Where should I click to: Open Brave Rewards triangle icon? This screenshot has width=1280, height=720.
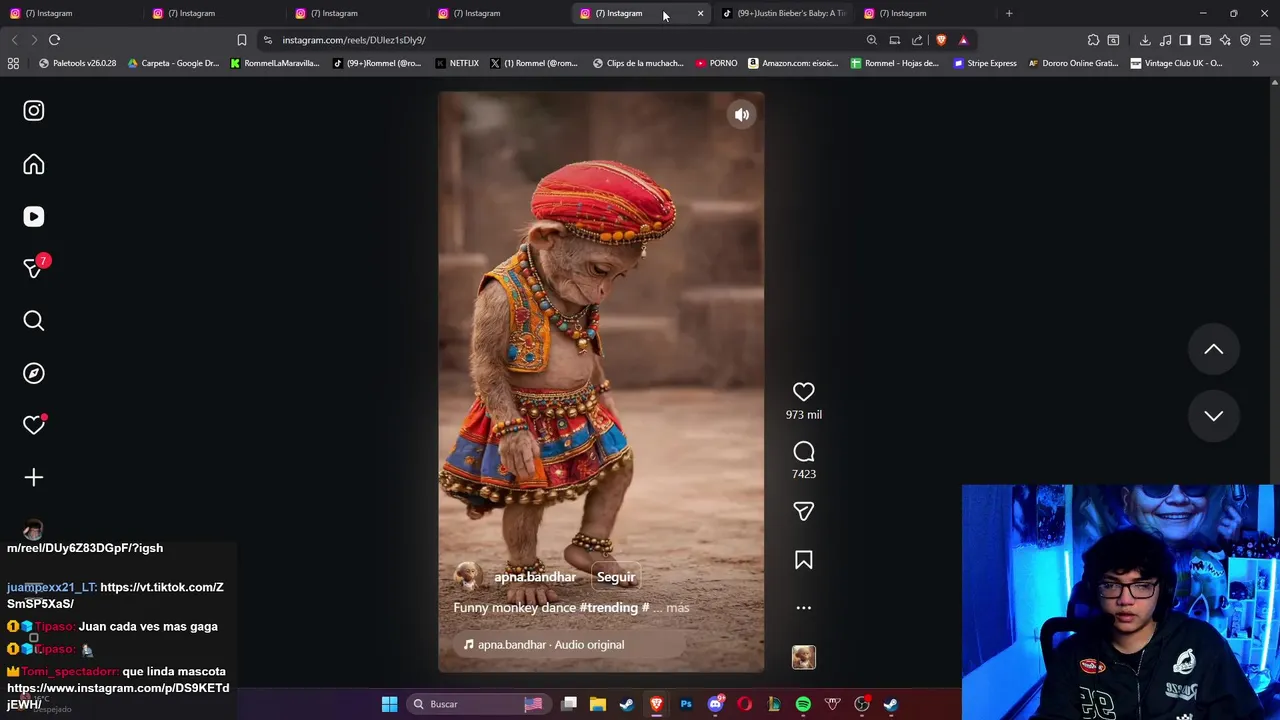tap(963, 40)
